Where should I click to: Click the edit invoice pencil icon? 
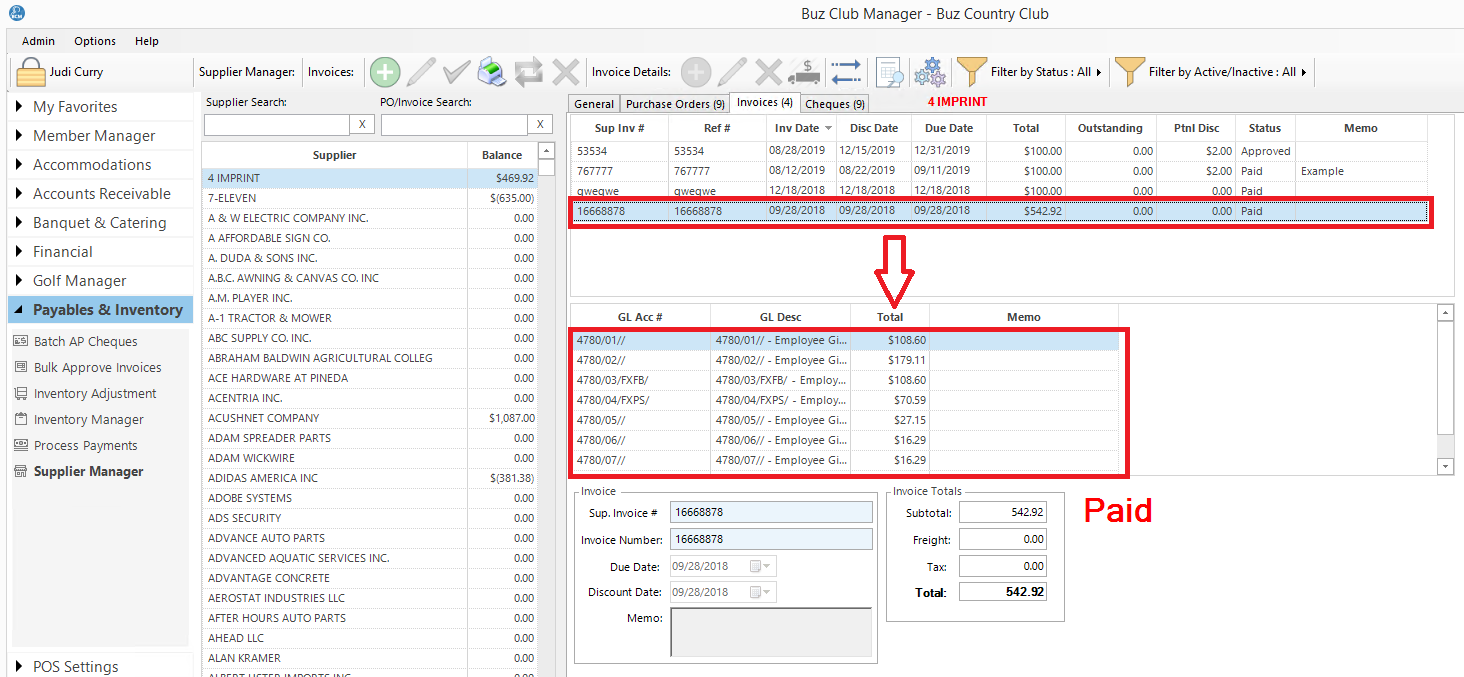coord(421,72)
